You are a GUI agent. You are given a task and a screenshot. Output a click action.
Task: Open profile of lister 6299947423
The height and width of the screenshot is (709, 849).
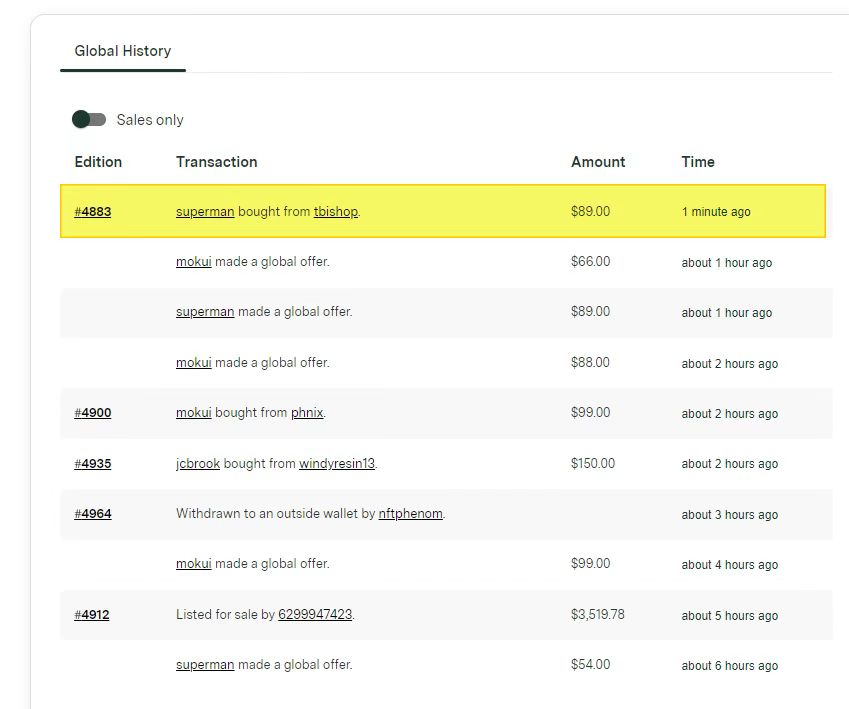point(315,615)
